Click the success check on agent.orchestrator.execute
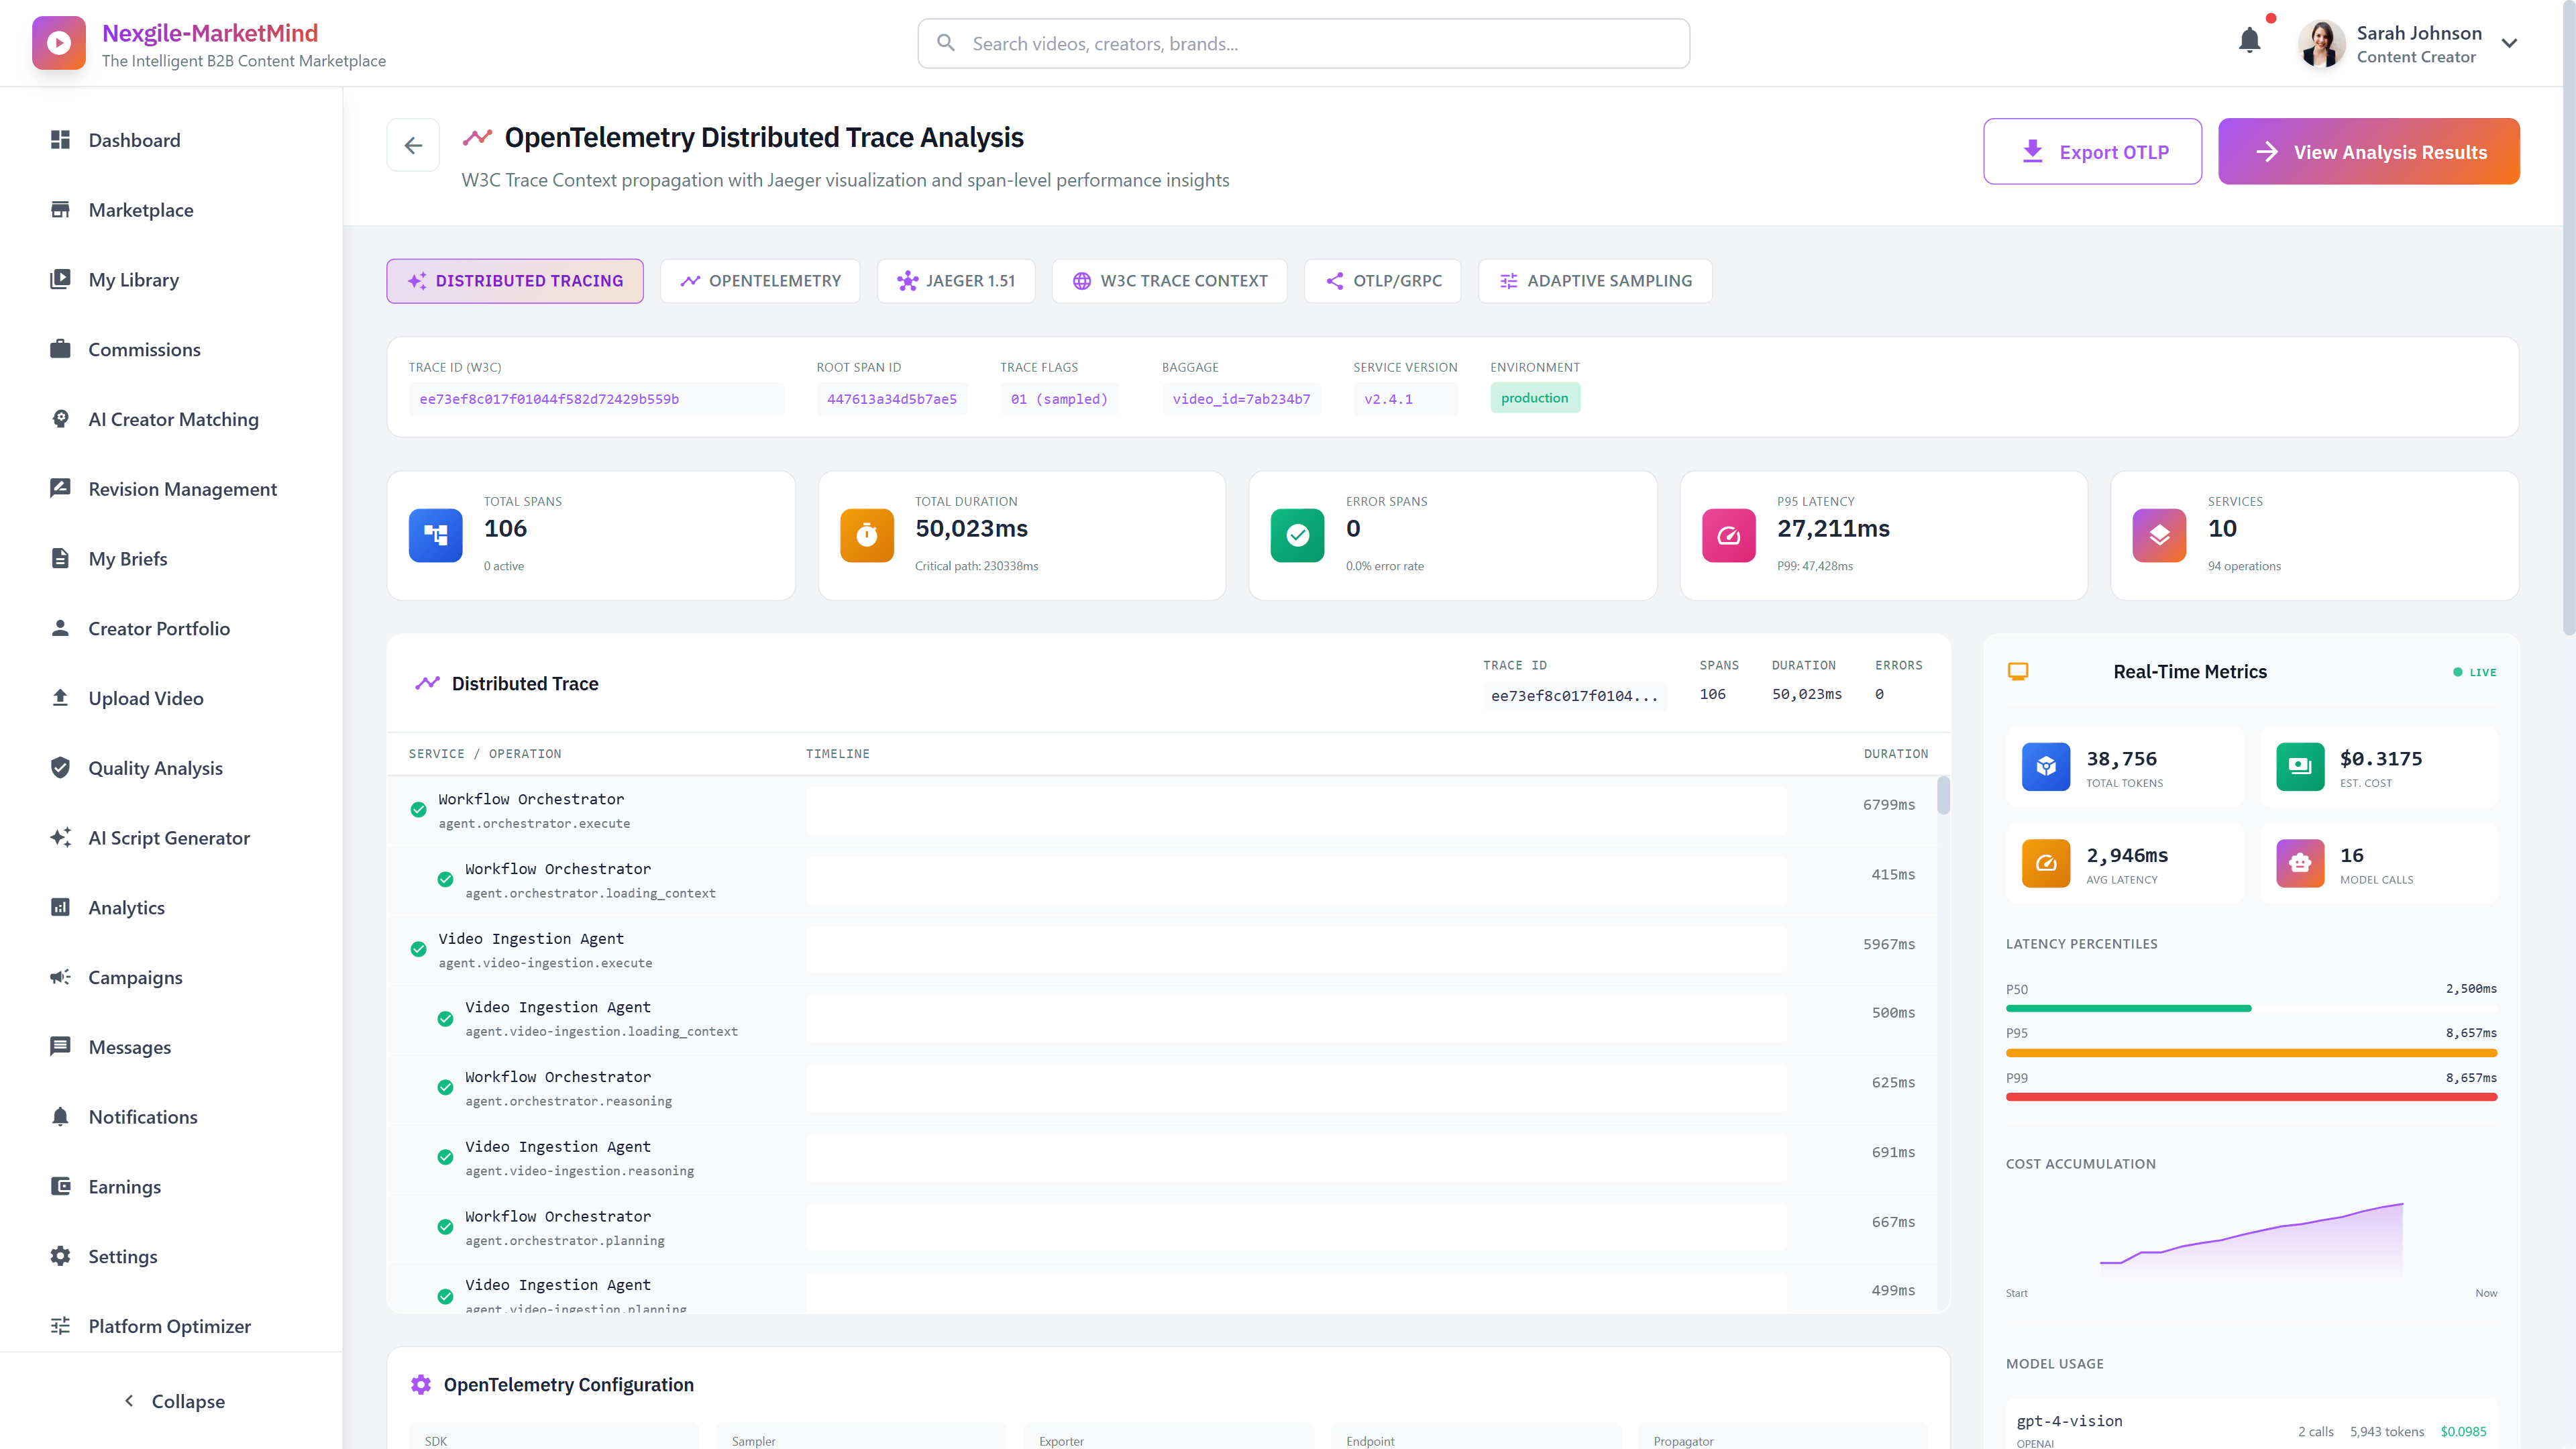 click(x=418, y=810)
